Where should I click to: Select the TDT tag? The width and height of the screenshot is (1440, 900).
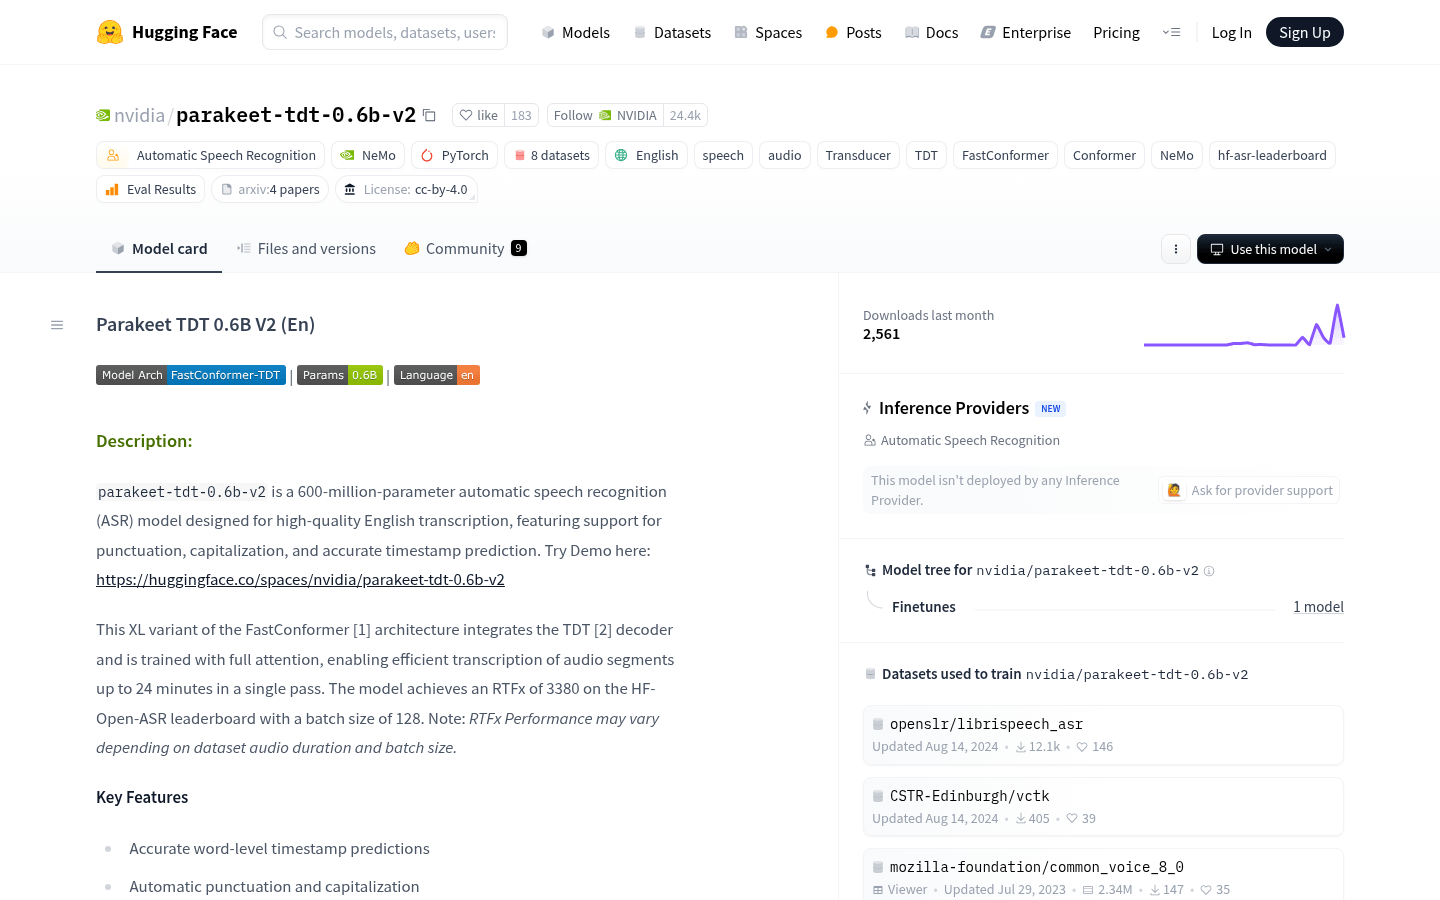coord(926,155)
